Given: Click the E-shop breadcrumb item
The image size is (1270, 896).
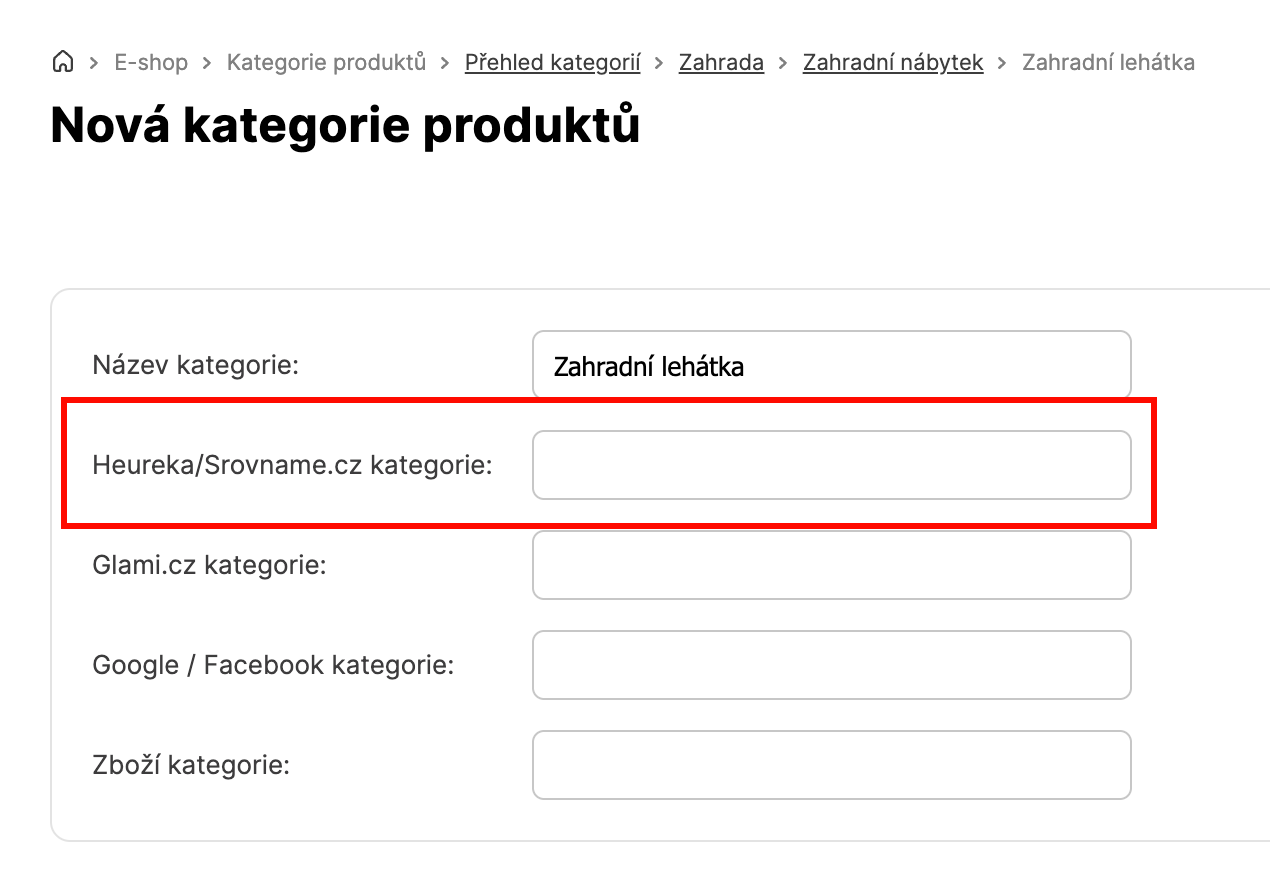Looking at the screenshot, I should coord(151,63).
